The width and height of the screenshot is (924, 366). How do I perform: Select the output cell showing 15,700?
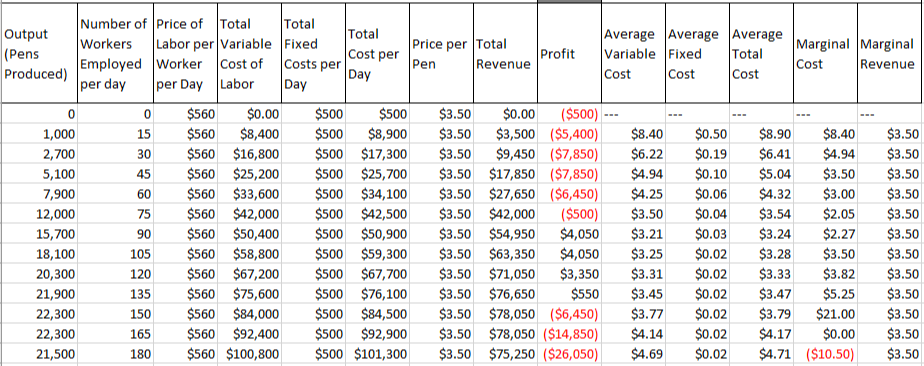(x=39, y=234)
